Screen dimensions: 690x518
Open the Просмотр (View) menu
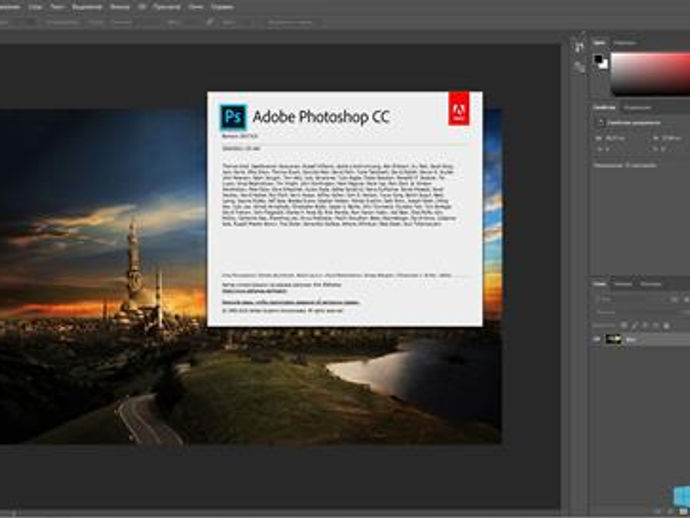point(166,7)
